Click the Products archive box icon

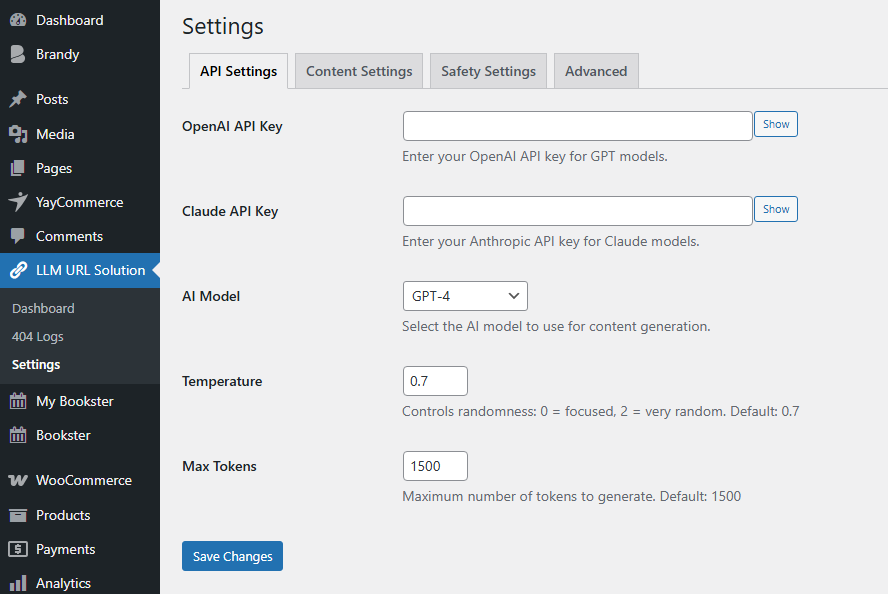(x=18, y=515)
